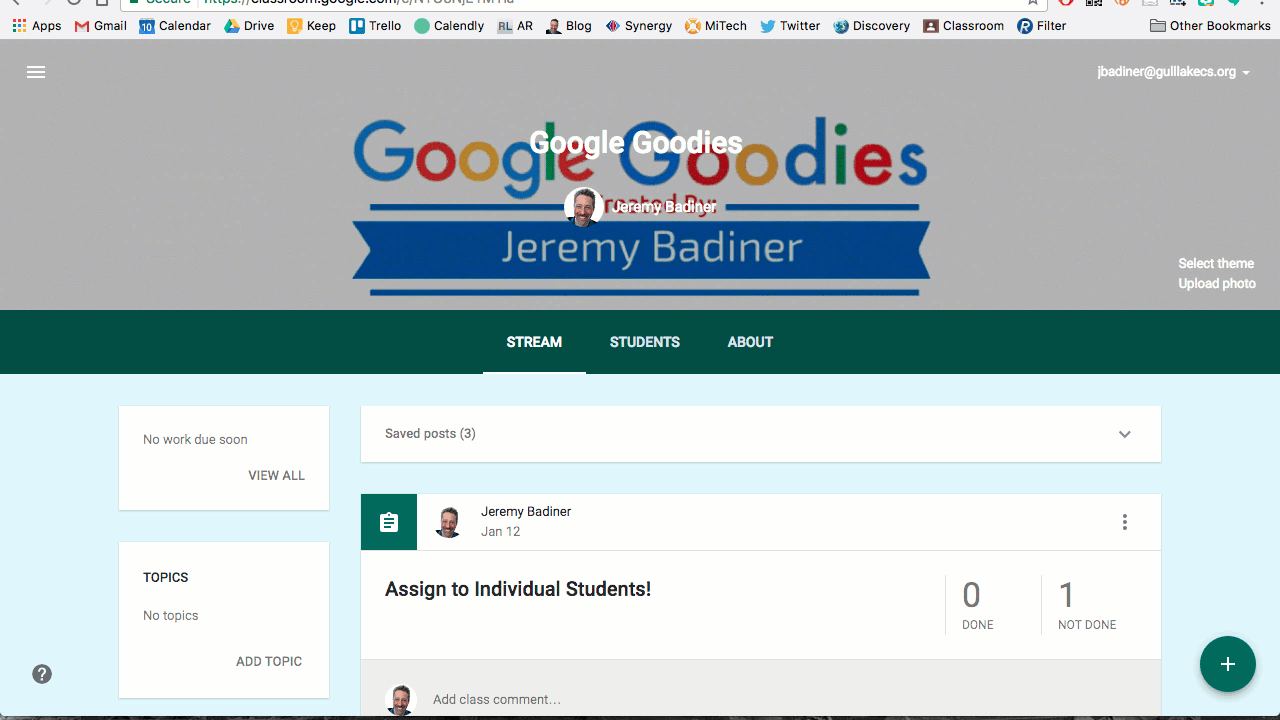Click the 1 Not Done count
This screenshot has width=1280, height=720.
1087,605
